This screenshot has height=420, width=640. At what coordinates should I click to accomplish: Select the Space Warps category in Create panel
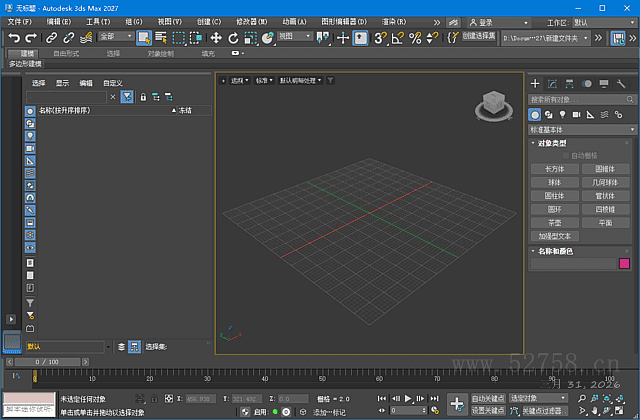coord(604,115)
